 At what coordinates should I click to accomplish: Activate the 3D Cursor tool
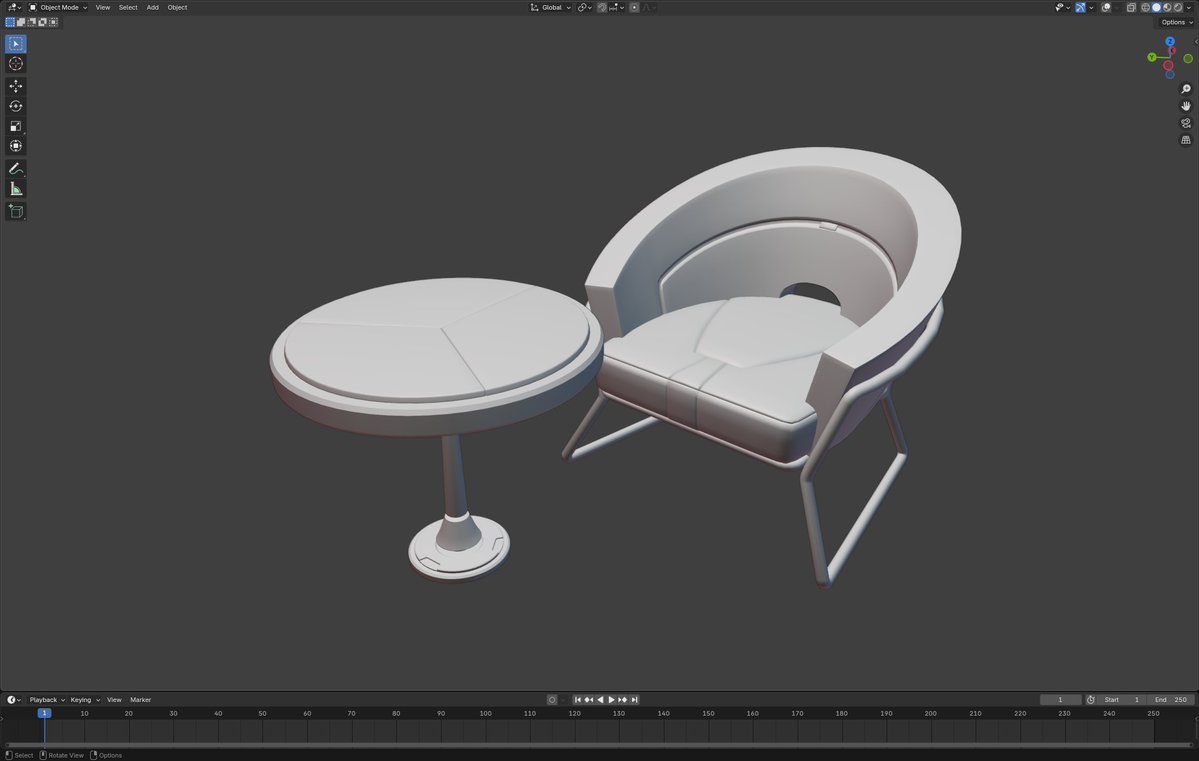coord(15,63)
